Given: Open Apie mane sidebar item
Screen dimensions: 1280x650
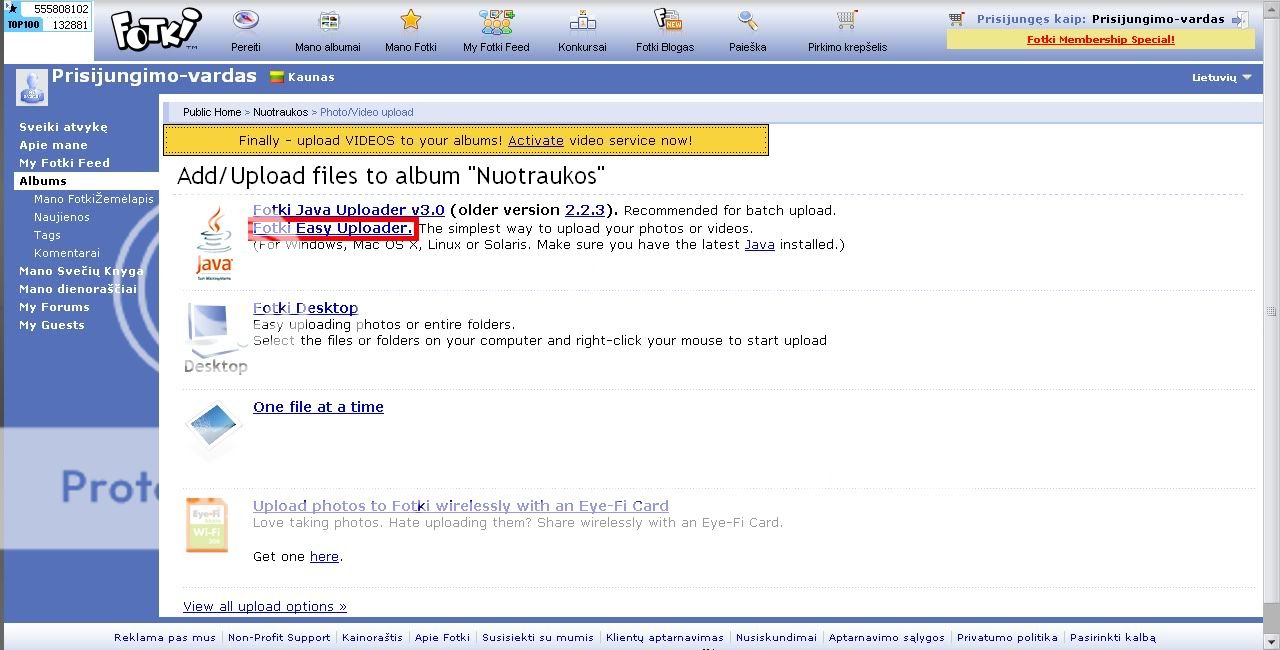Looking at the screenshot, I should pyautogui.click(x=53, y=145).
